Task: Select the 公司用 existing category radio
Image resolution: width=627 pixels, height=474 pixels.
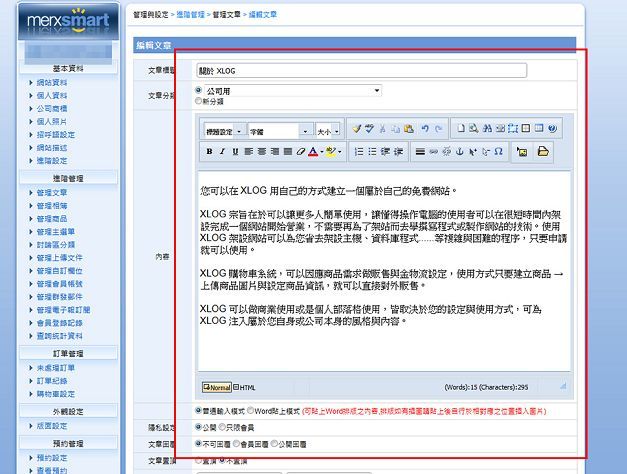Action: click(198, 90)
